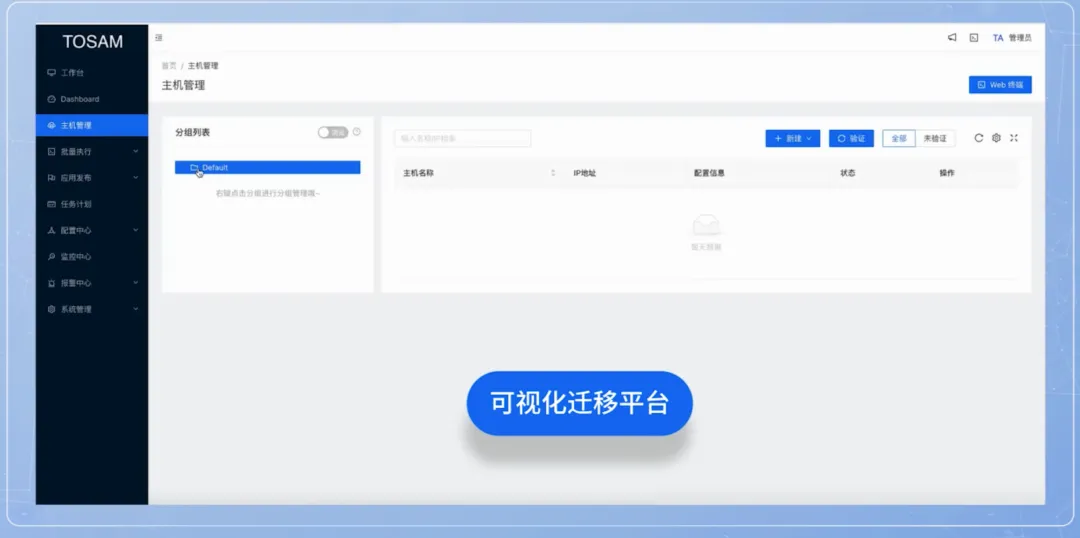This screenshot has width=1080, height=538.
Task: Click the fullscreen icon on the table toolbar
Action: 1014,138
